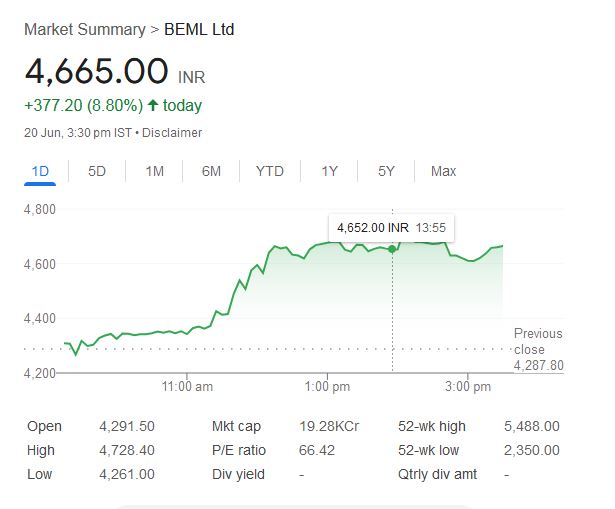Open the Disclaimer link
The height and width of the screenshot is (509, 615).
pos(175,133)
